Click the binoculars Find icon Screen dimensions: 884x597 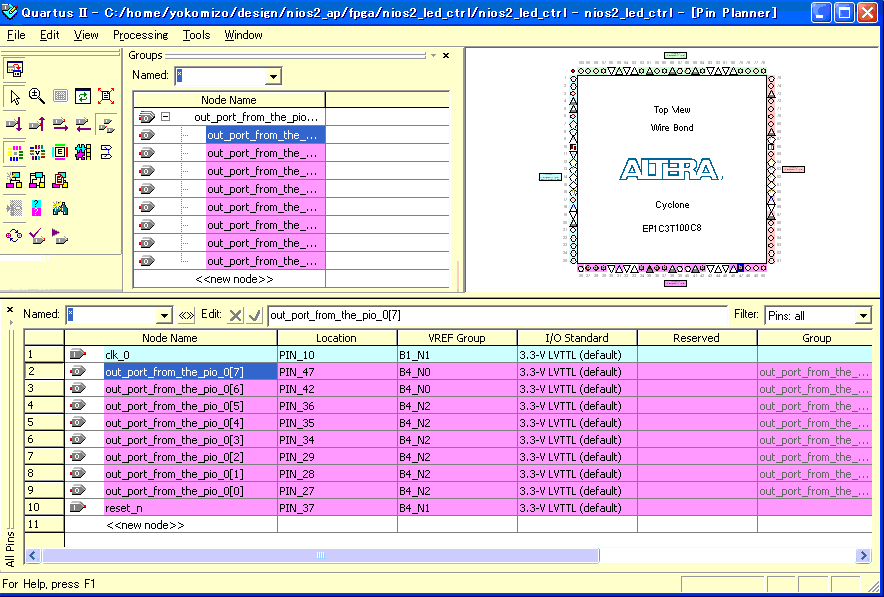(x=60, y=209)
